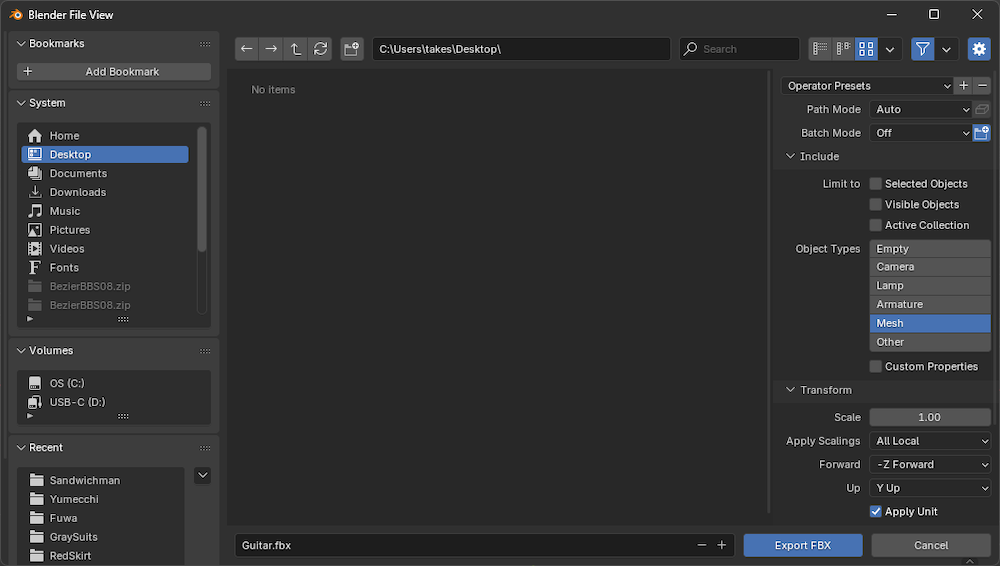
Task: Enable the Selected Objects checkbox
Action: pyautogui.click(x=876, y=184)
